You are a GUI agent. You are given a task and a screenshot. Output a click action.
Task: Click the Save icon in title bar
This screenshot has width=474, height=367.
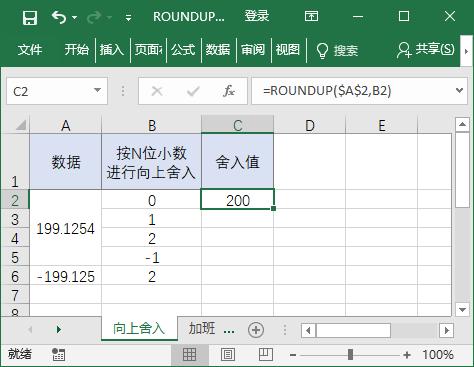click(30, 17)
